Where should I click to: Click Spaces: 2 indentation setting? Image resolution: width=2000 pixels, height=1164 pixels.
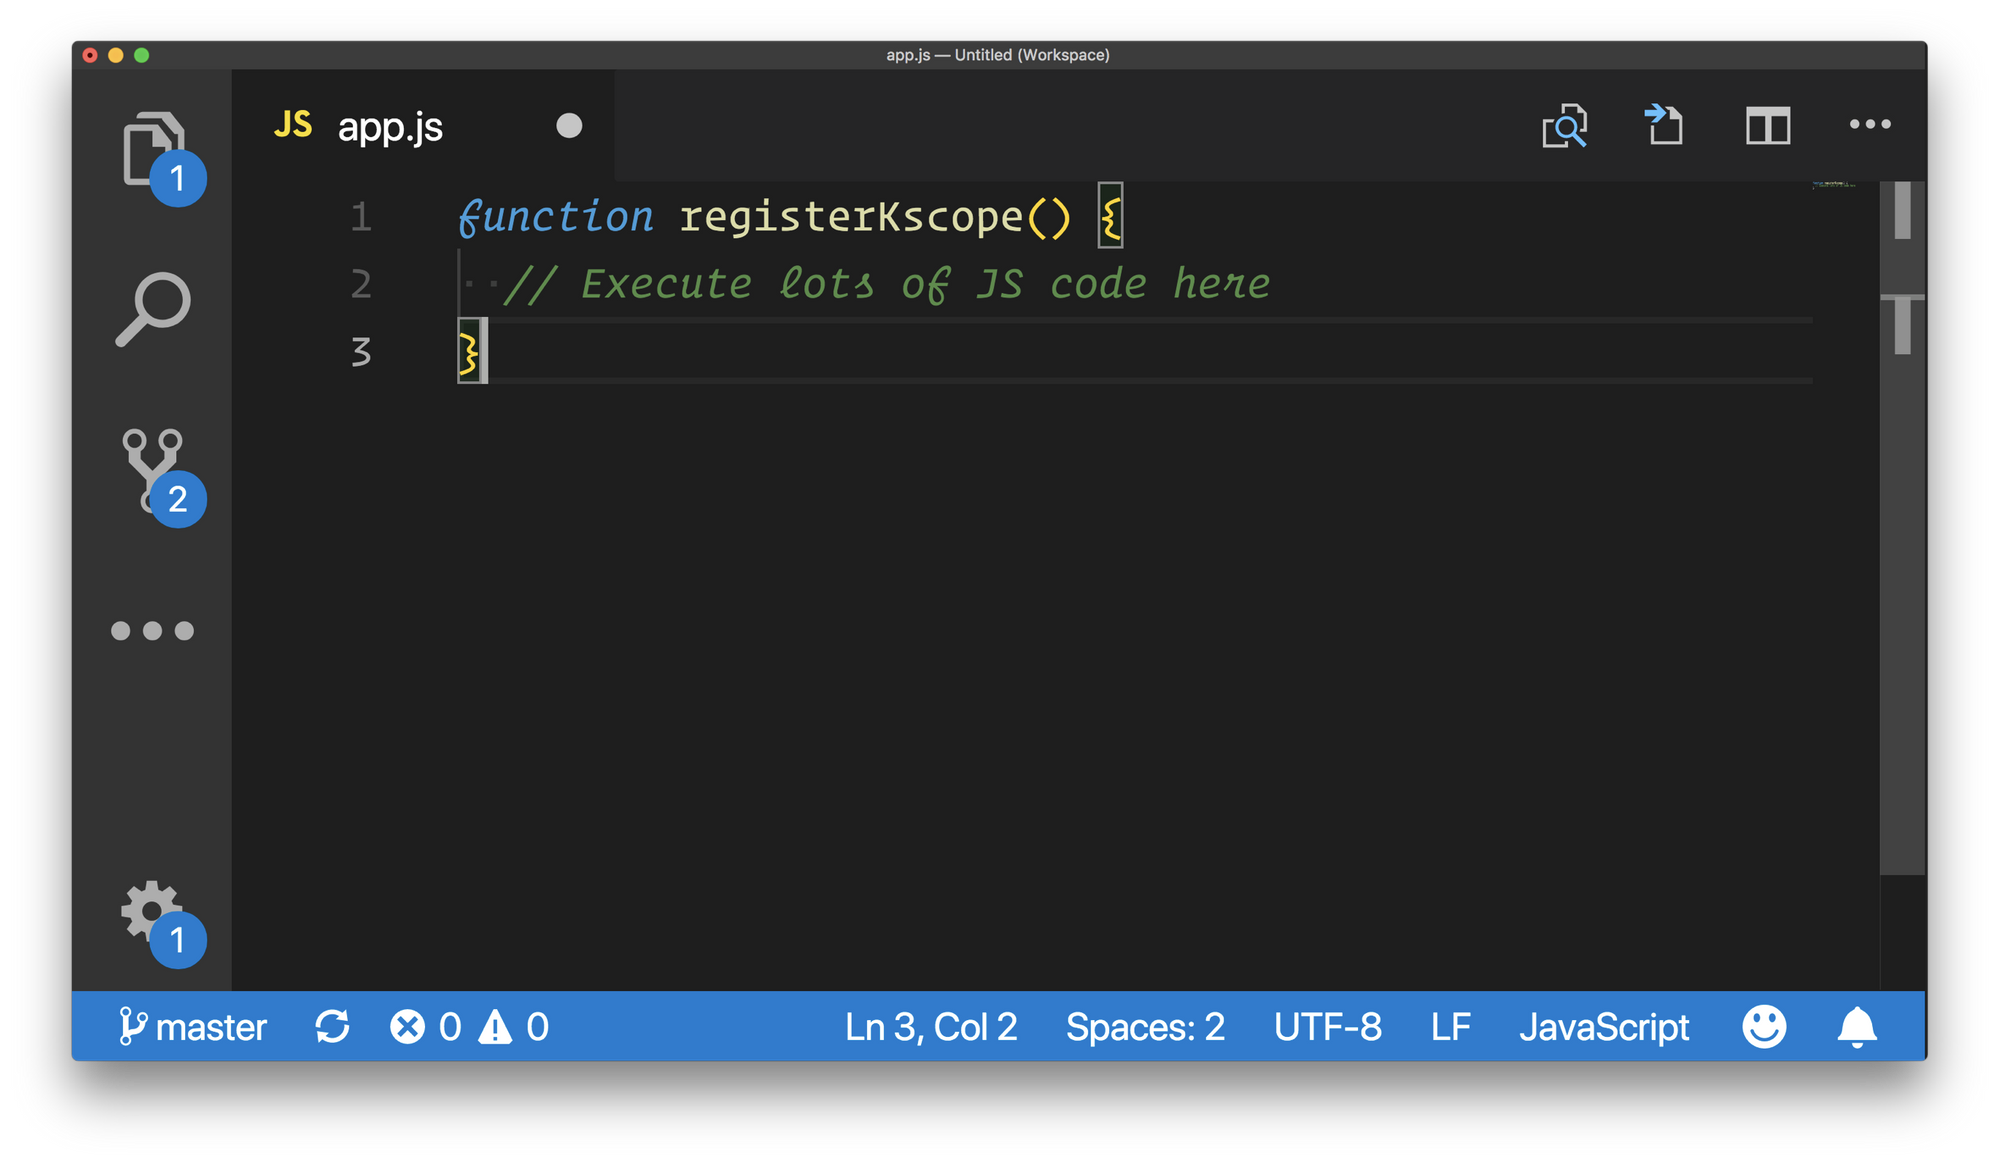pos(1145,1027)
